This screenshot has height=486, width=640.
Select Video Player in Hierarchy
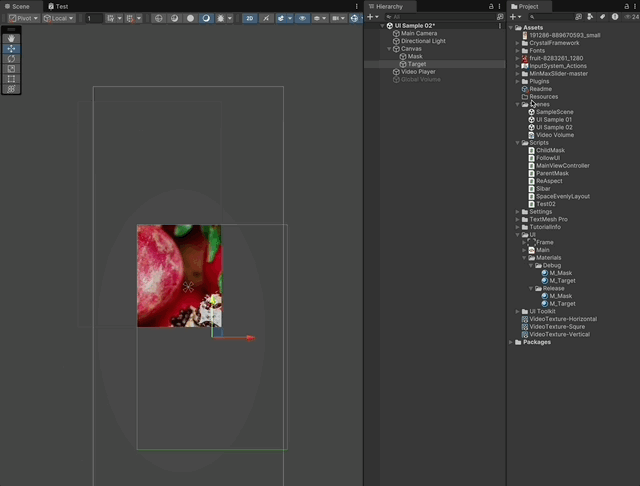pos(418,72)
